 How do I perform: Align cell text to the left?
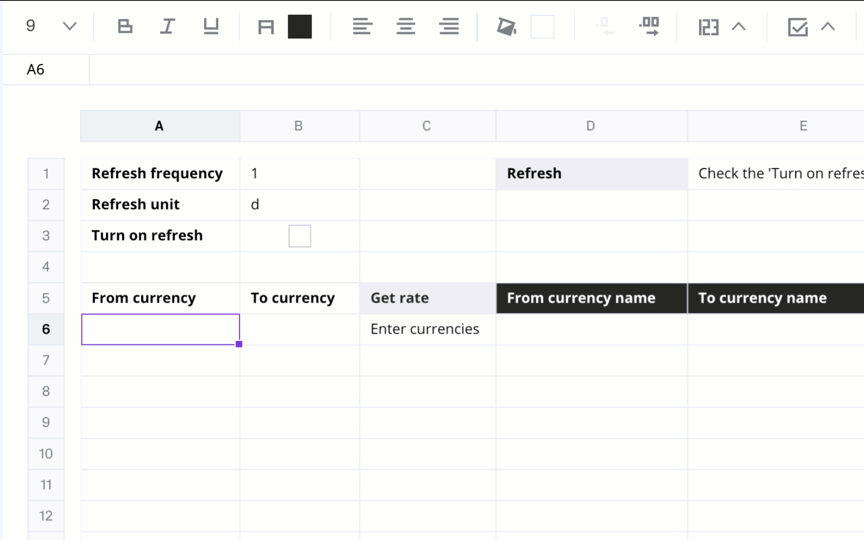pos(362,26)
